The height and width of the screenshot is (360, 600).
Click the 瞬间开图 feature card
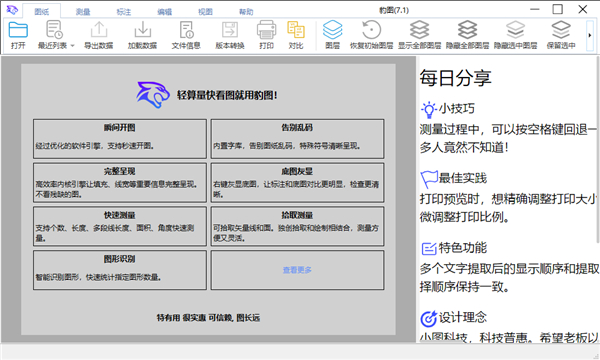(120, 138)
